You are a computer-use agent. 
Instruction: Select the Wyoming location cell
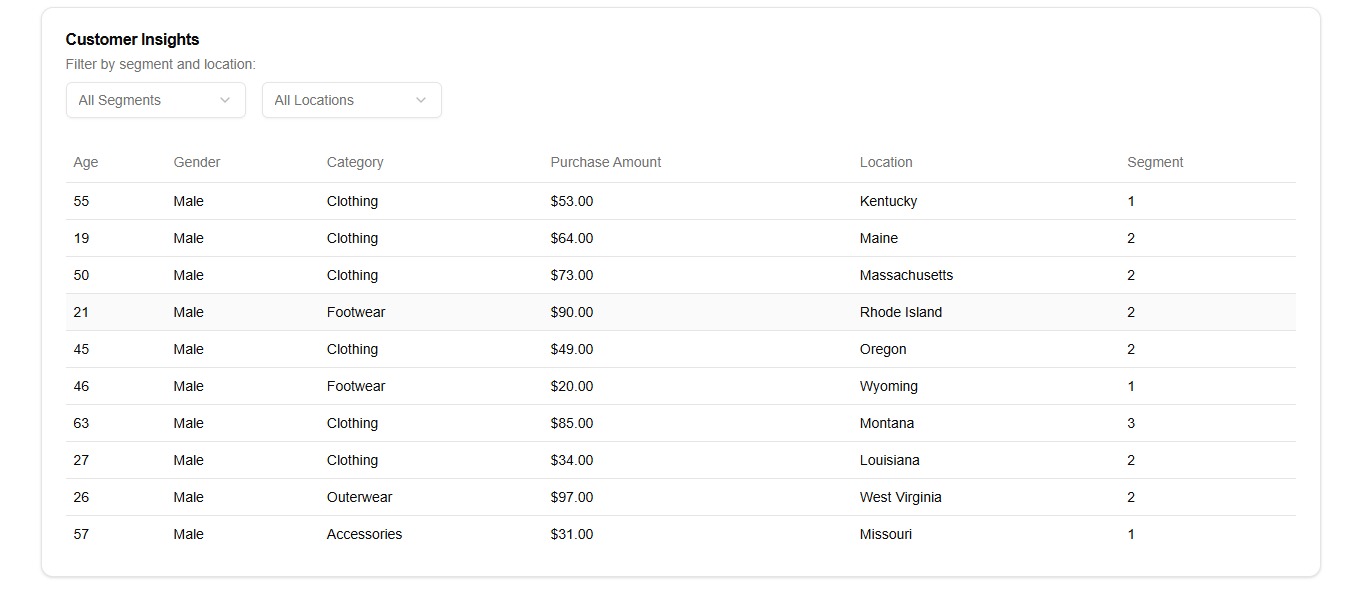tap(888, 386)
